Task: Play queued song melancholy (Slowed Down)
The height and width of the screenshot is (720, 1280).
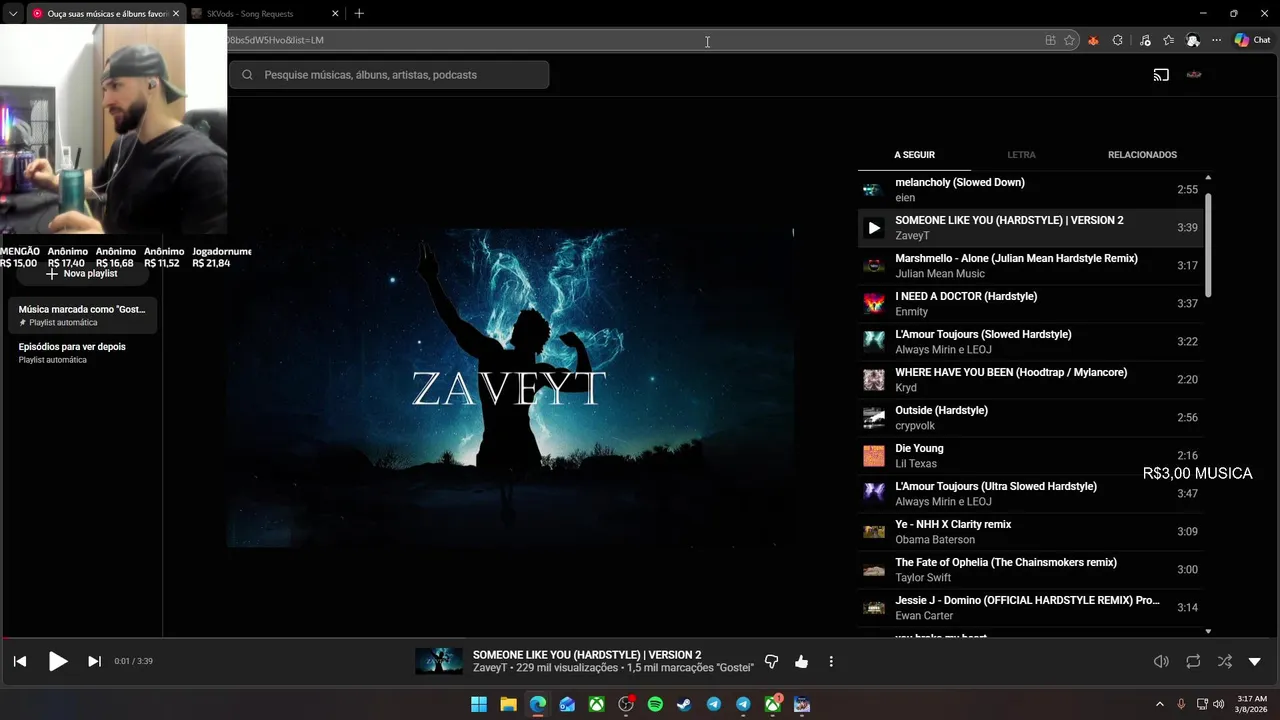Action: pos(1030,190)
